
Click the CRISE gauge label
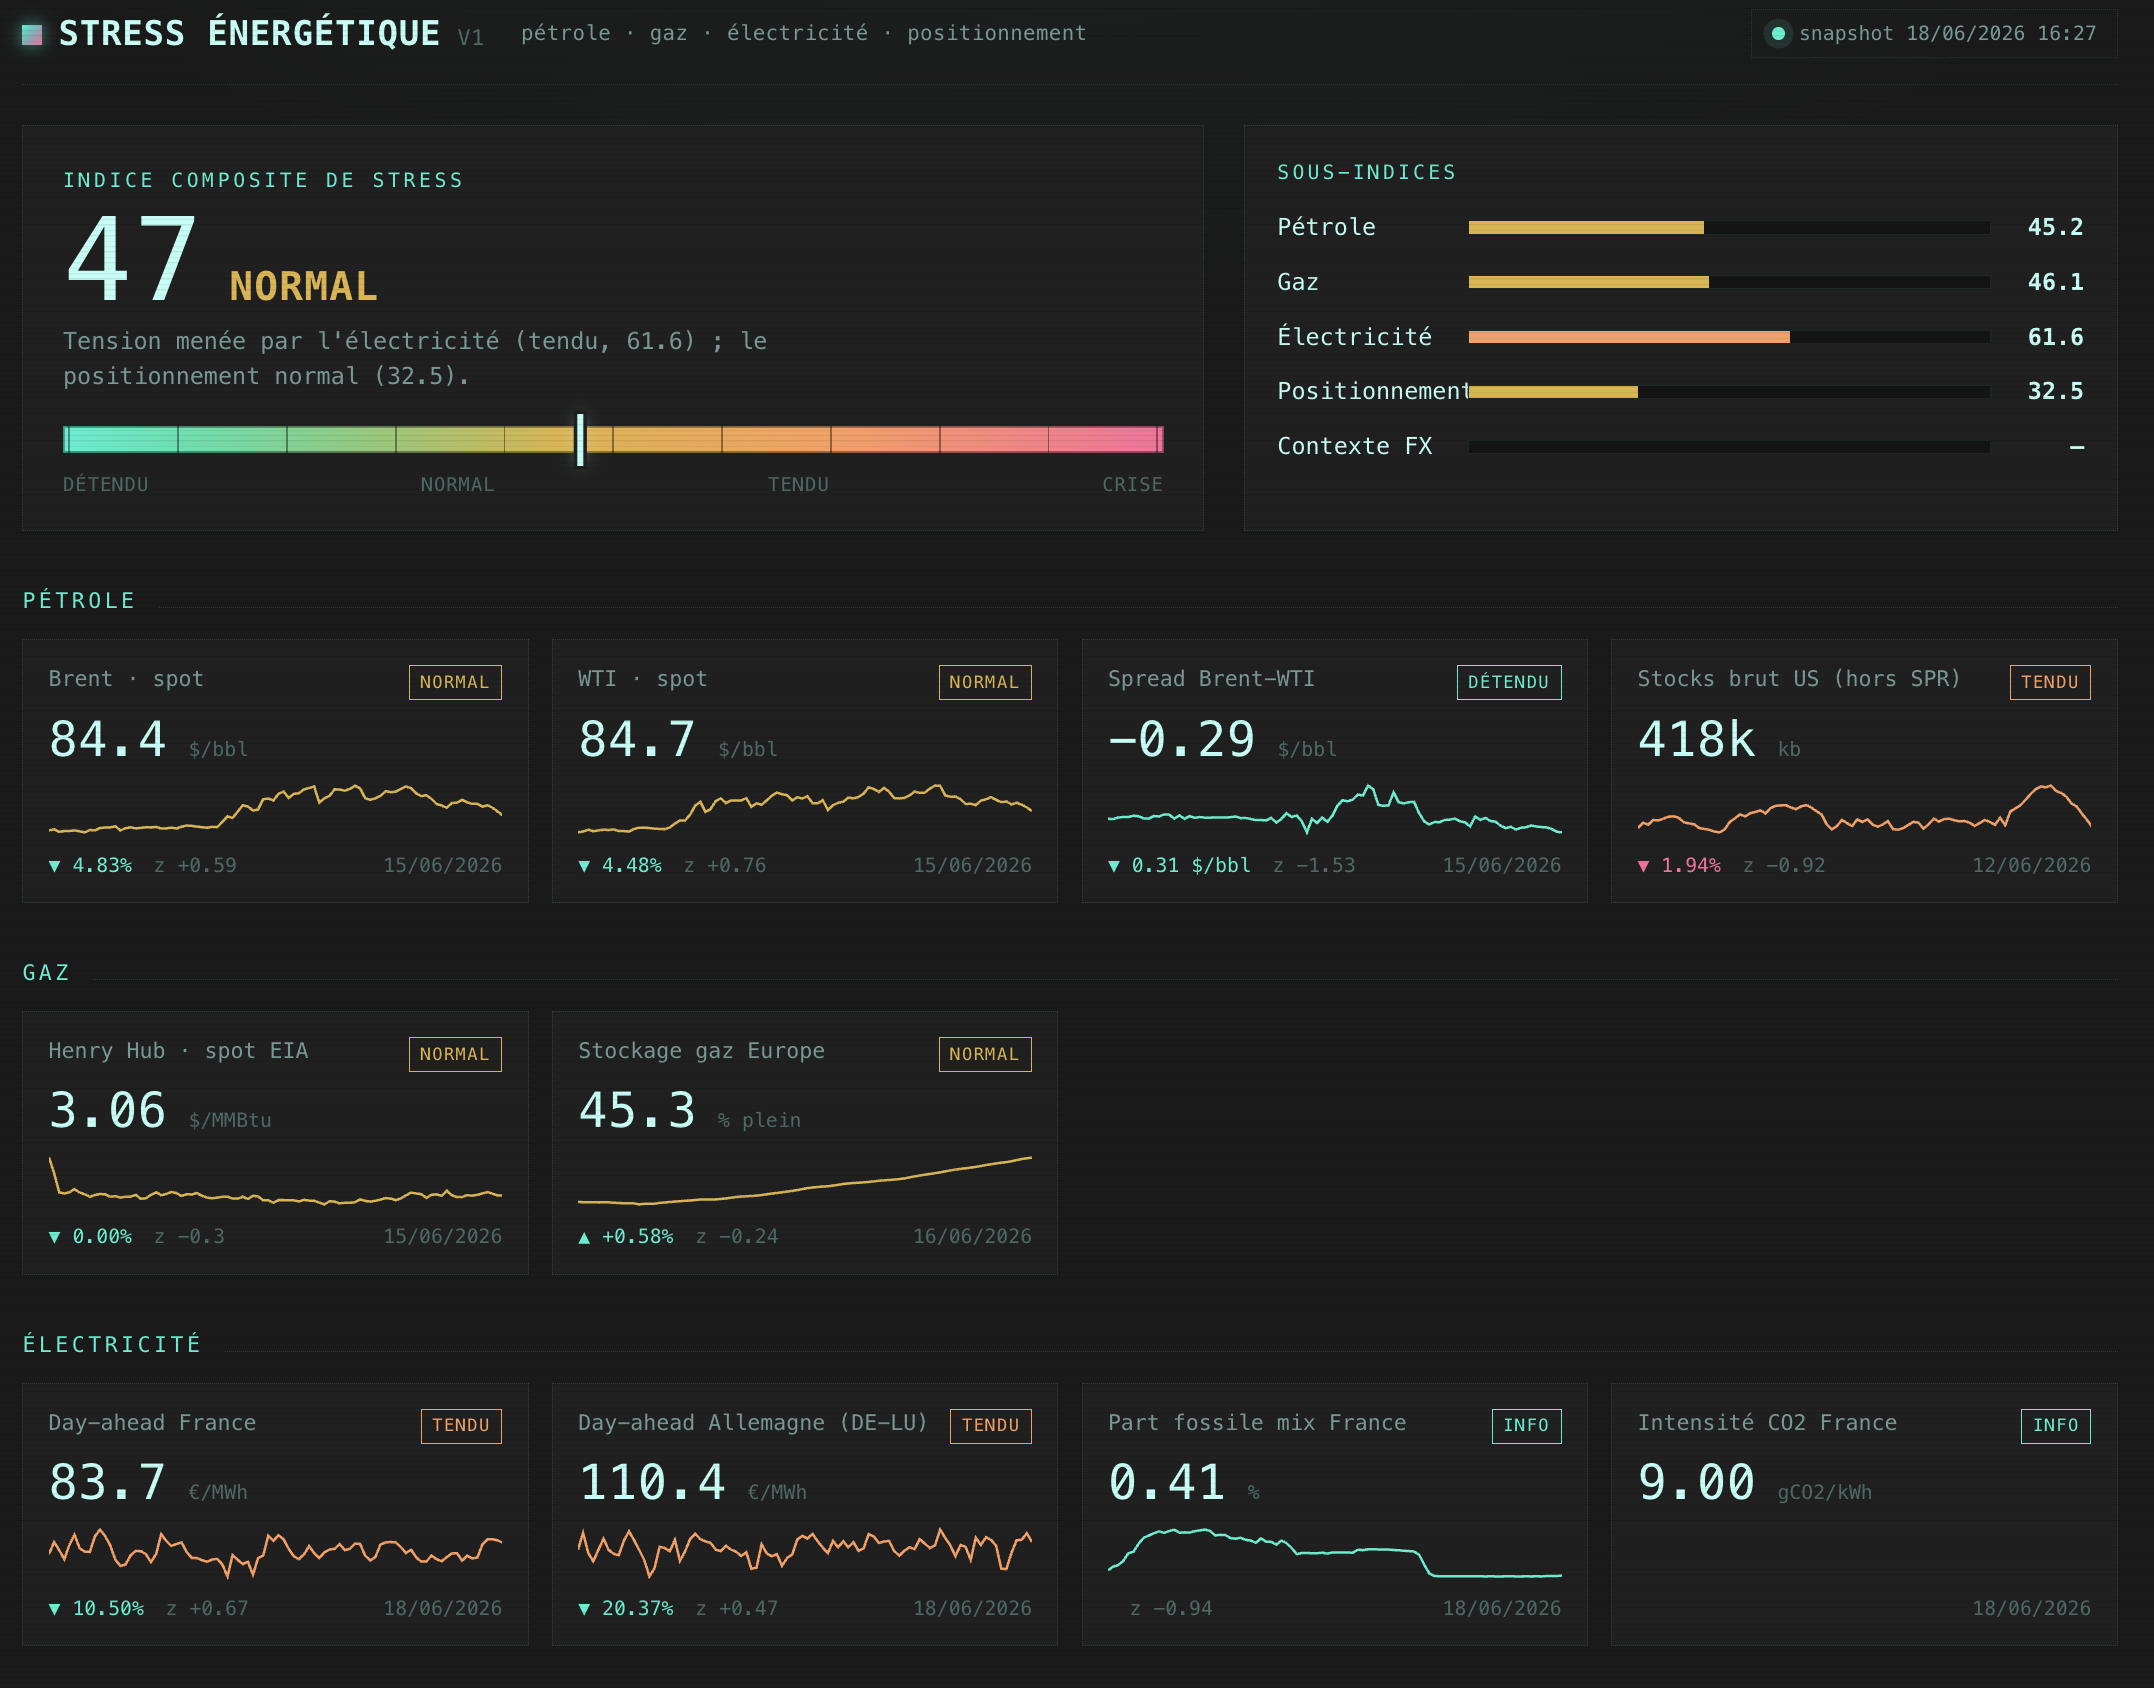coord(1132,485)
